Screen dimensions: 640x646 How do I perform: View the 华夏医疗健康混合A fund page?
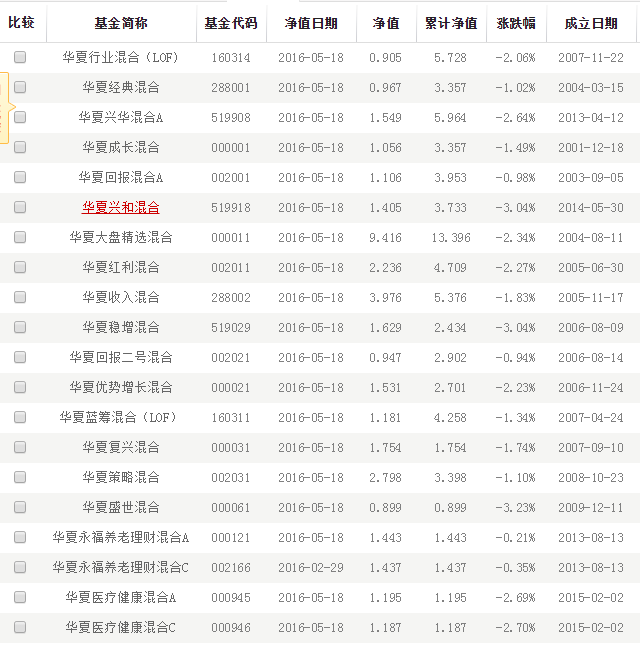click(x=121, y=597)
